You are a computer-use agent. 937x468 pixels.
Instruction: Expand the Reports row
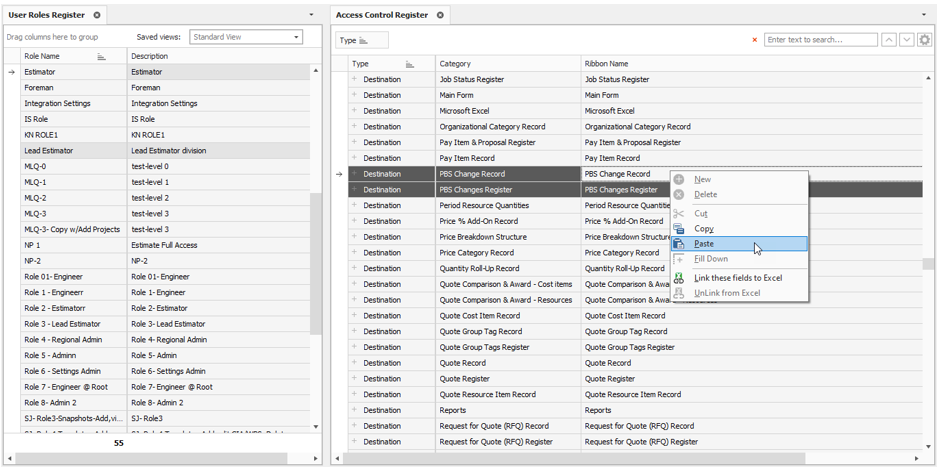(x=354, y=410)
